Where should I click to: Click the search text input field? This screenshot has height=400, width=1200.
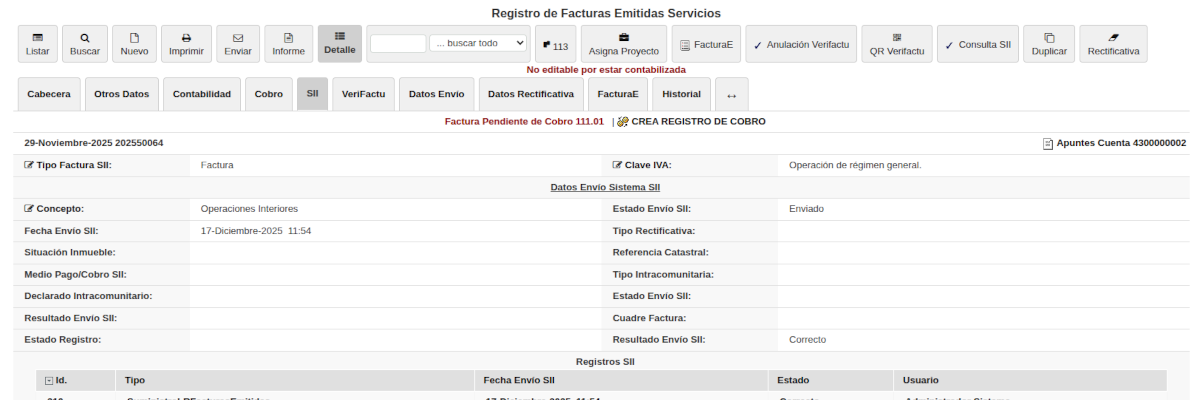[398, 44]
